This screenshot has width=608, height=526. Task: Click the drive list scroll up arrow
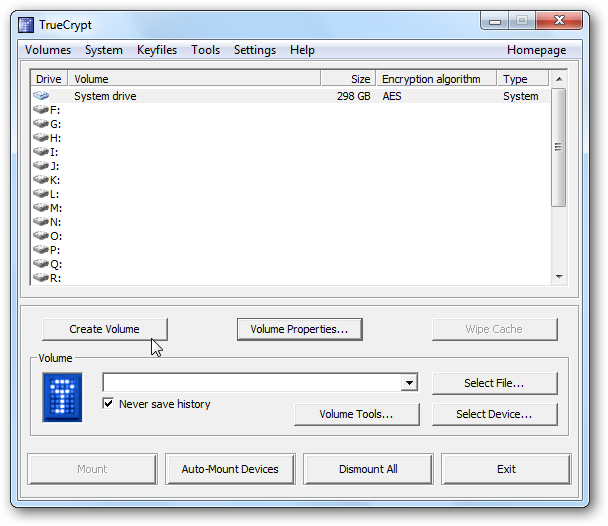tap(559, 79)
